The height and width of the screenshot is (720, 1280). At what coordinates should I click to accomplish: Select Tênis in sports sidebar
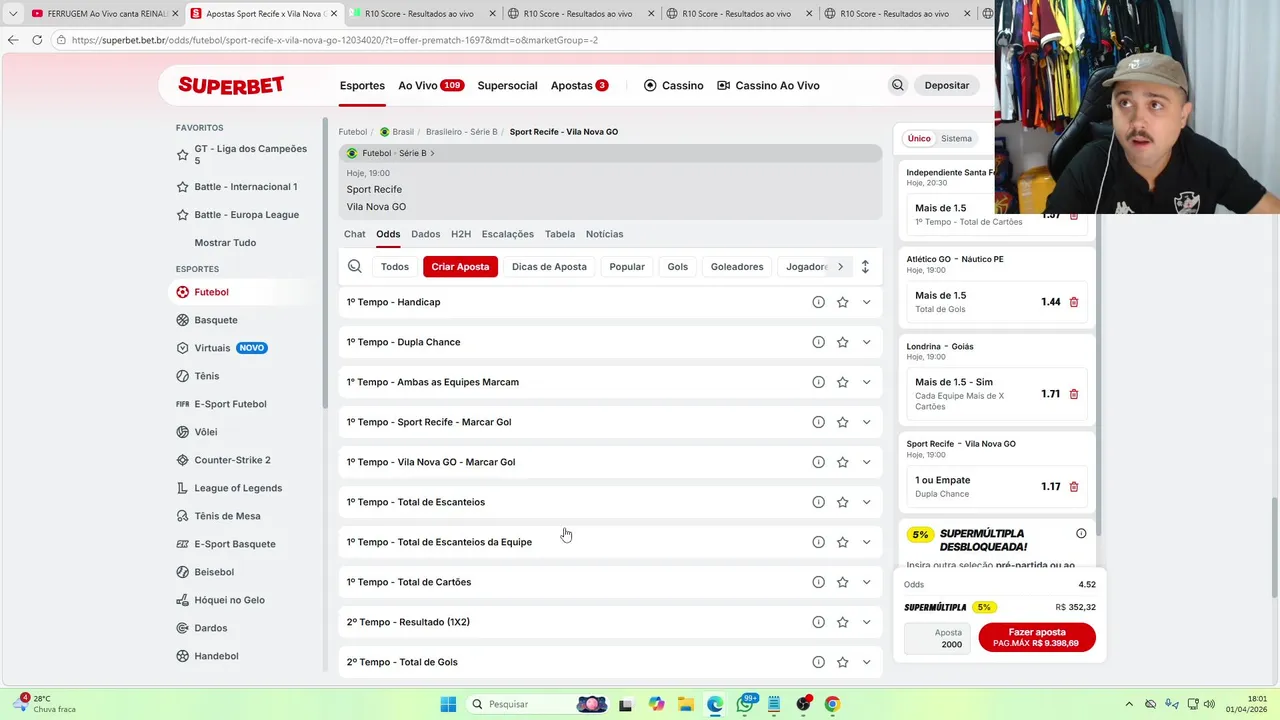[207, 376]
